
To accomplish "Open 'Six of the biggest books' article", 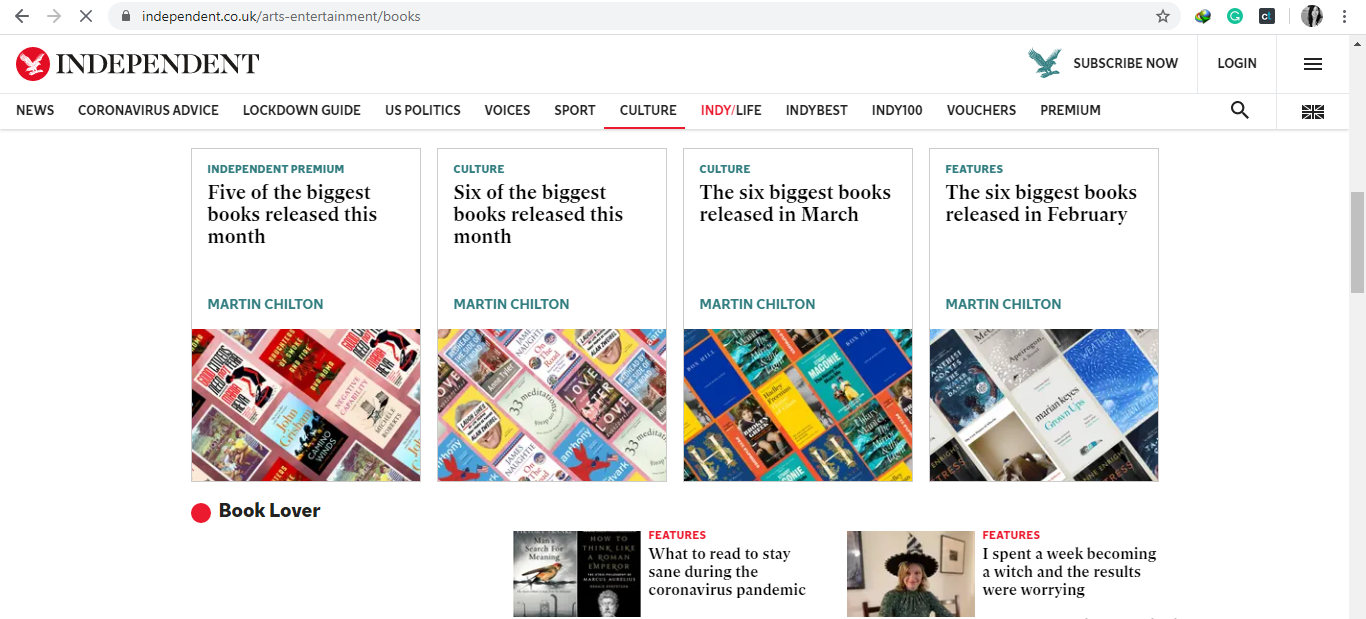I will click(x=538, y=214).
